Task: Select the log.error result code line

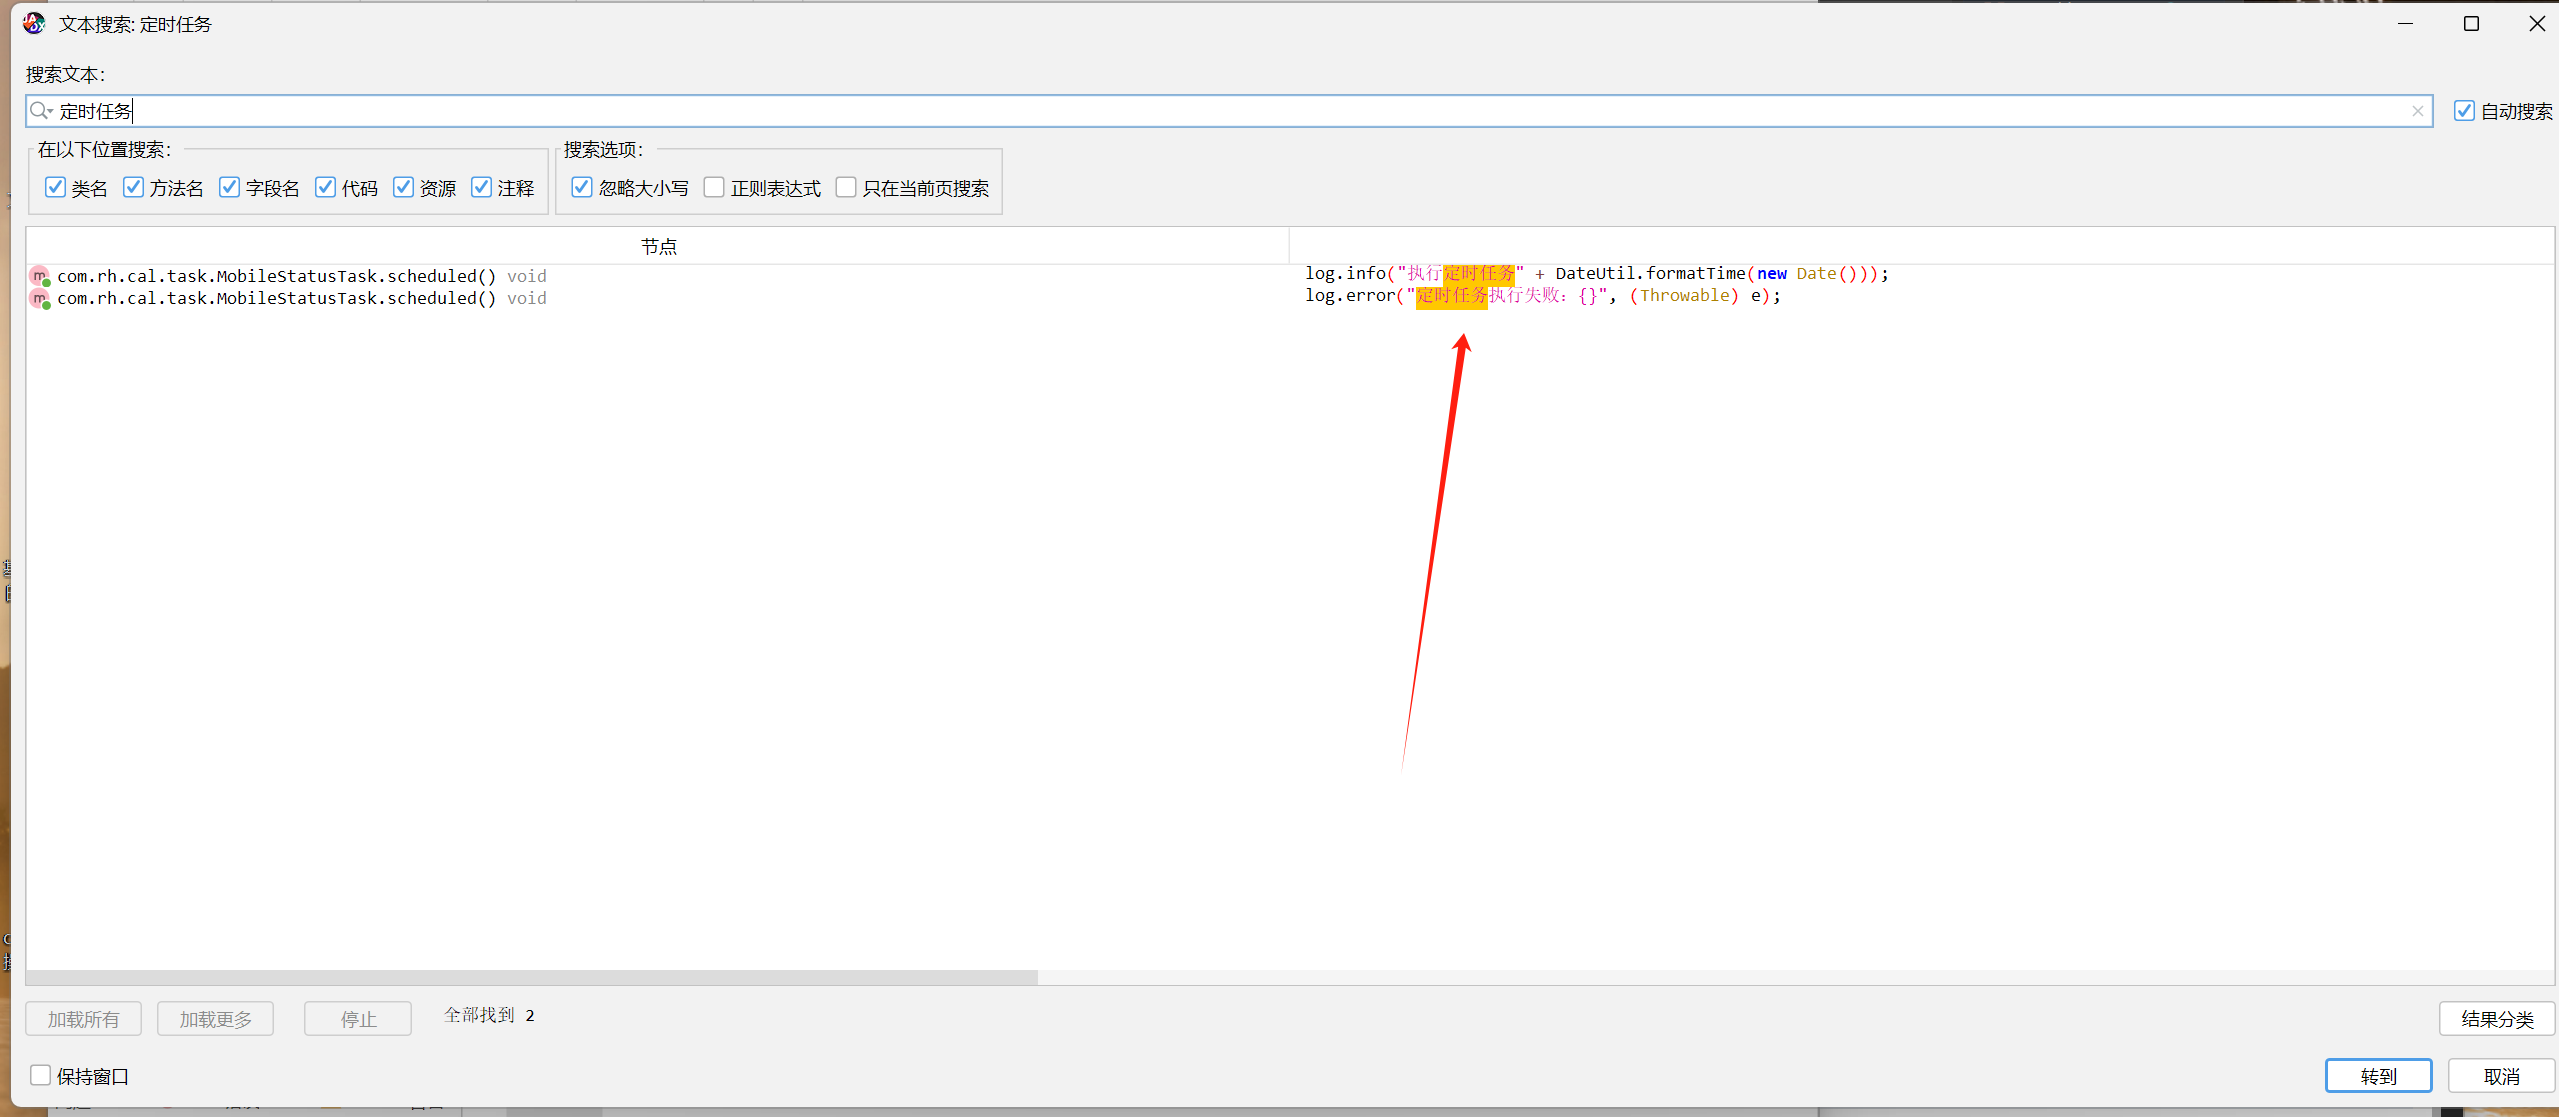Action: pos(1541,296)
